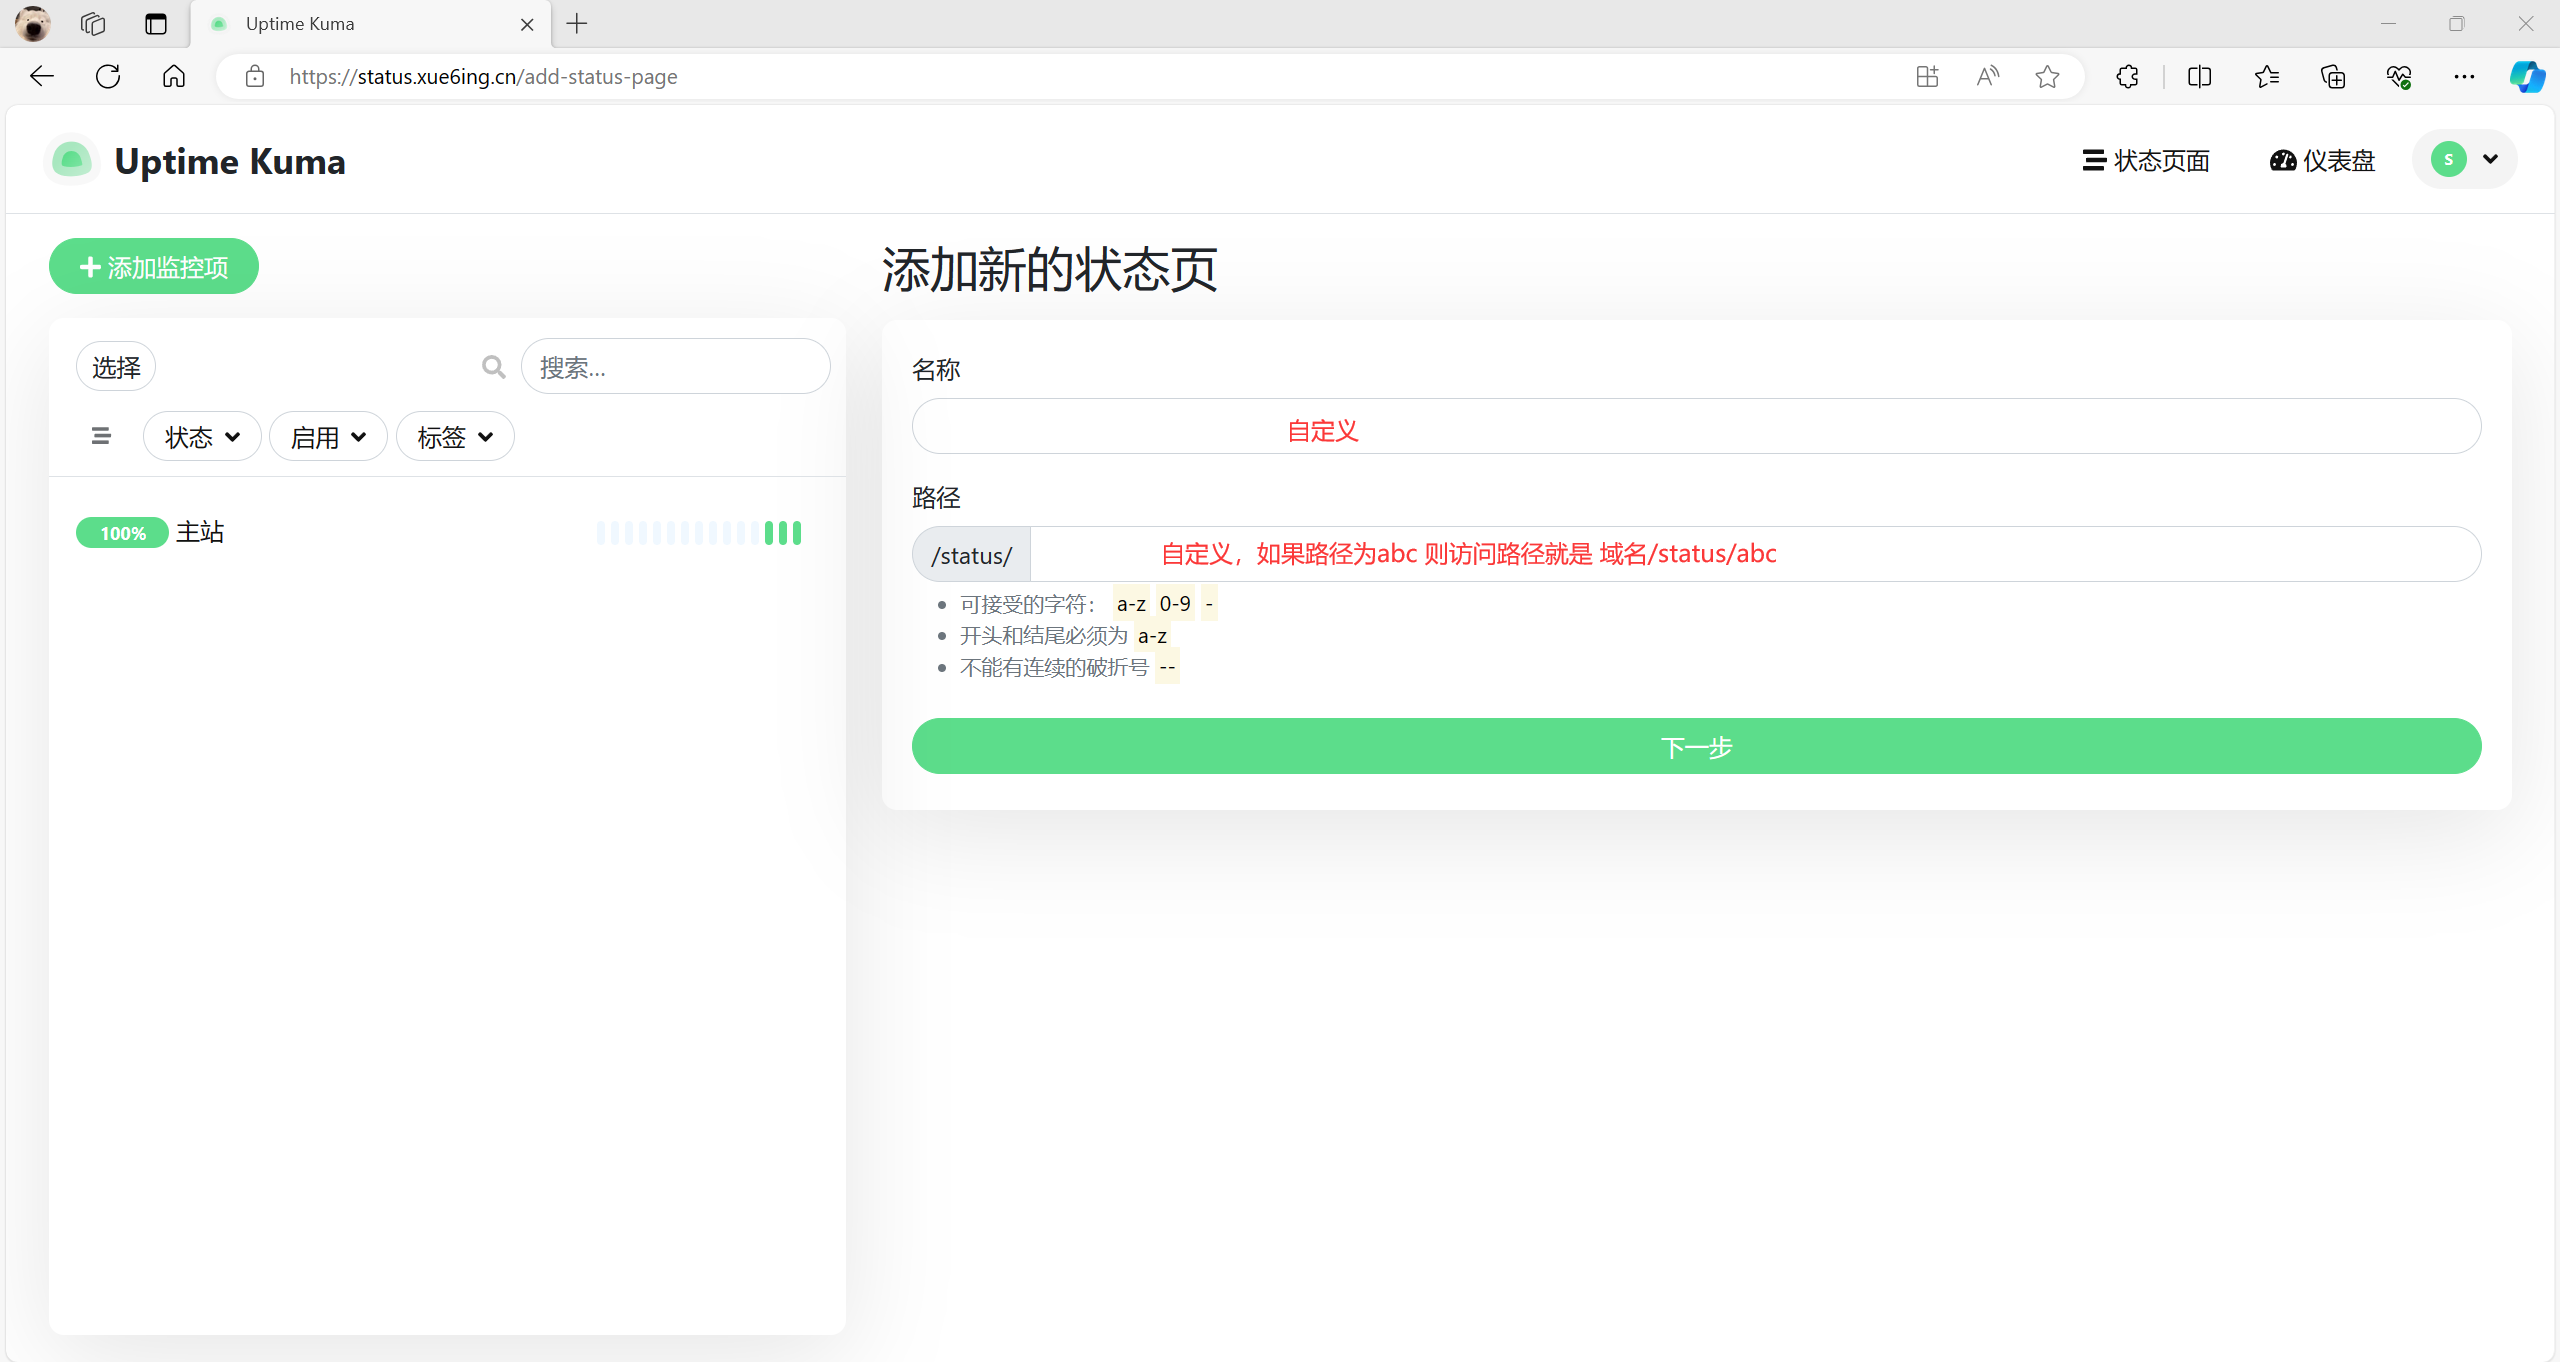Click the browser refresh icon
Screen dimensions: 2560x1362
pos(108,76)
